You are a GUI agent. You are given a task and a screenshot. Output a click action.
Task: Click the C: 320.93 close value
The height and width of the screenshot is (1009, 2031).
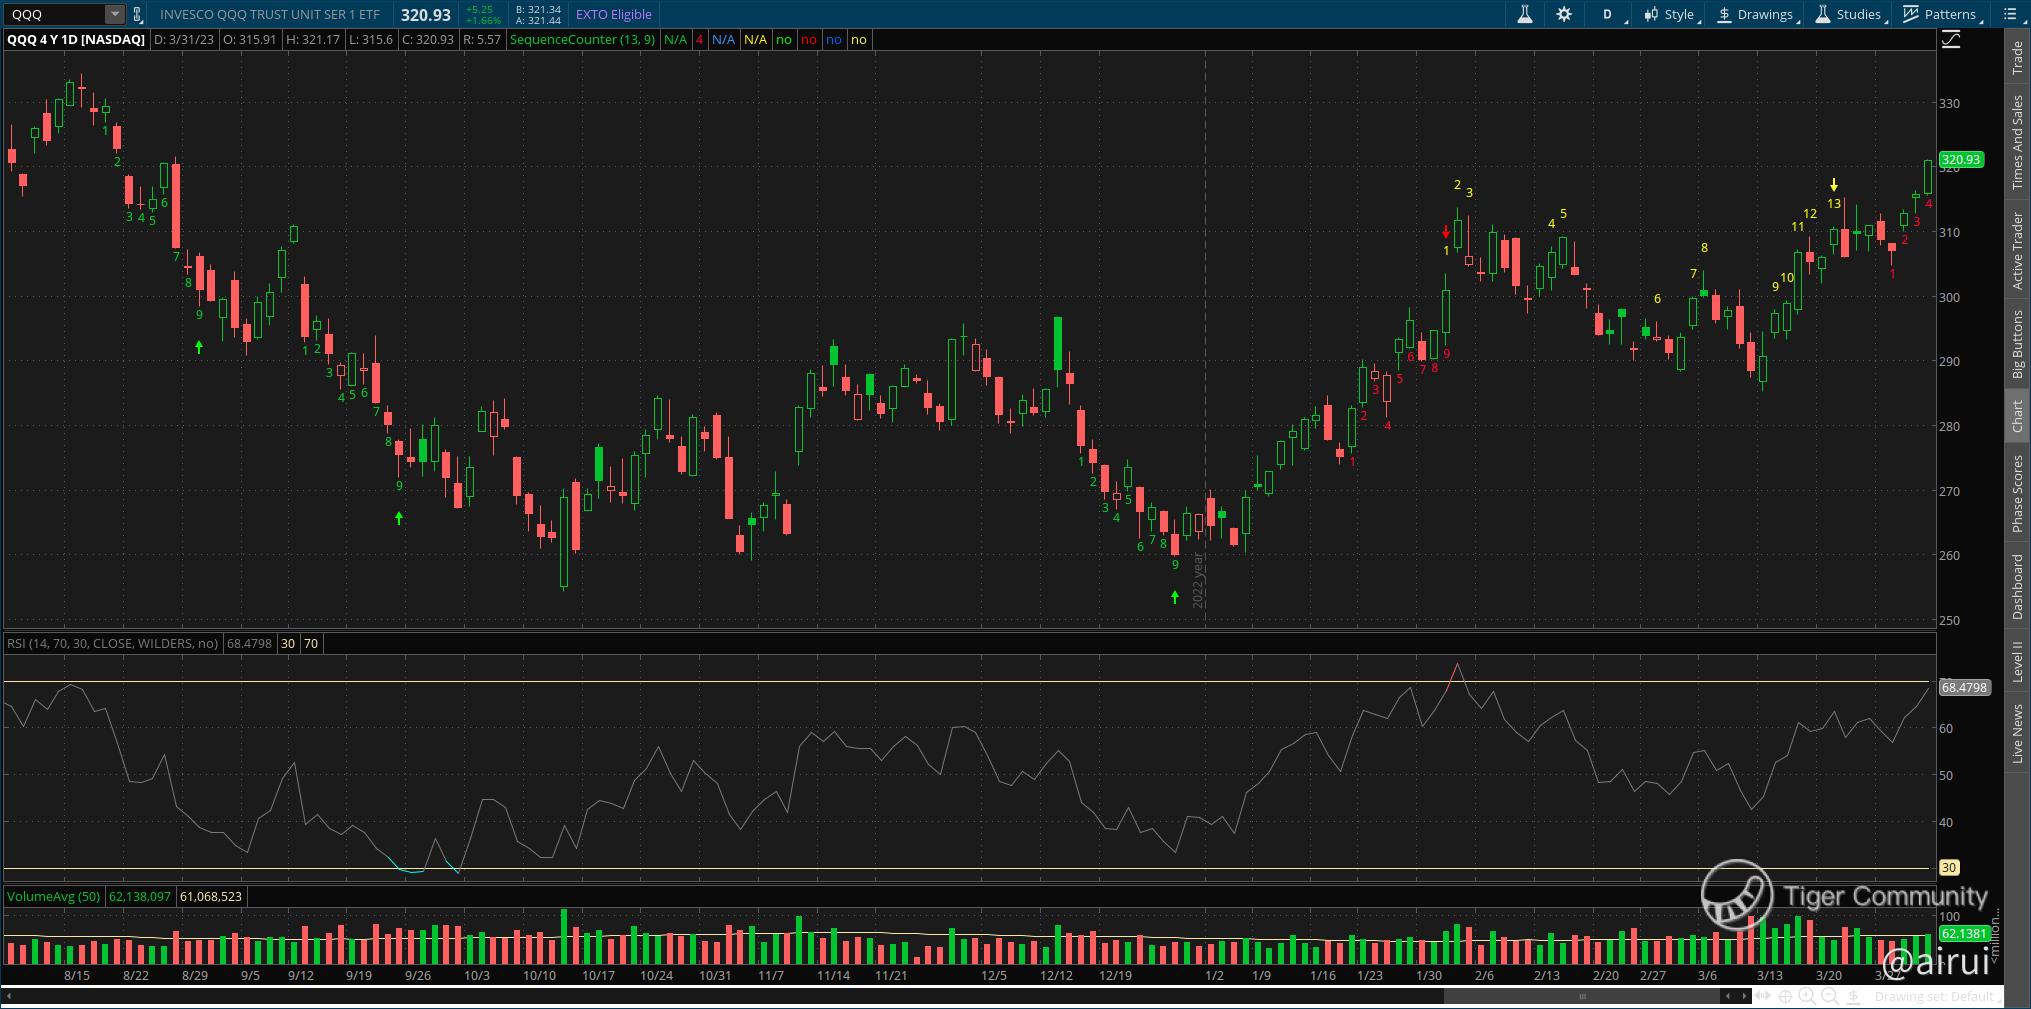click(x=428, y=39)
